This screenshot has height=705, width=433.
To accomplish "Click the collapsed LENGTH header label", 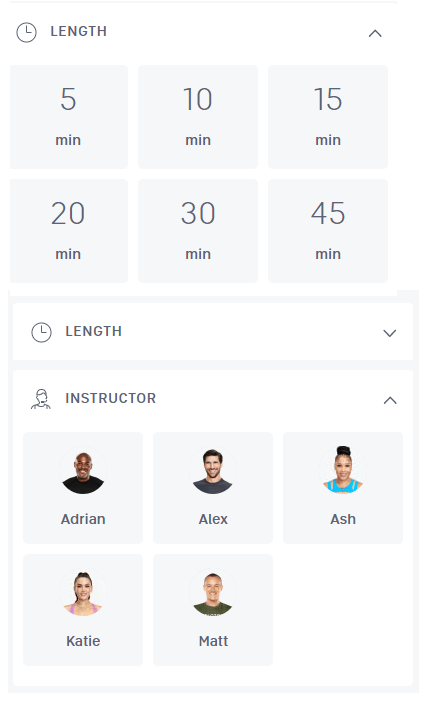I will (x=94, y=331).
